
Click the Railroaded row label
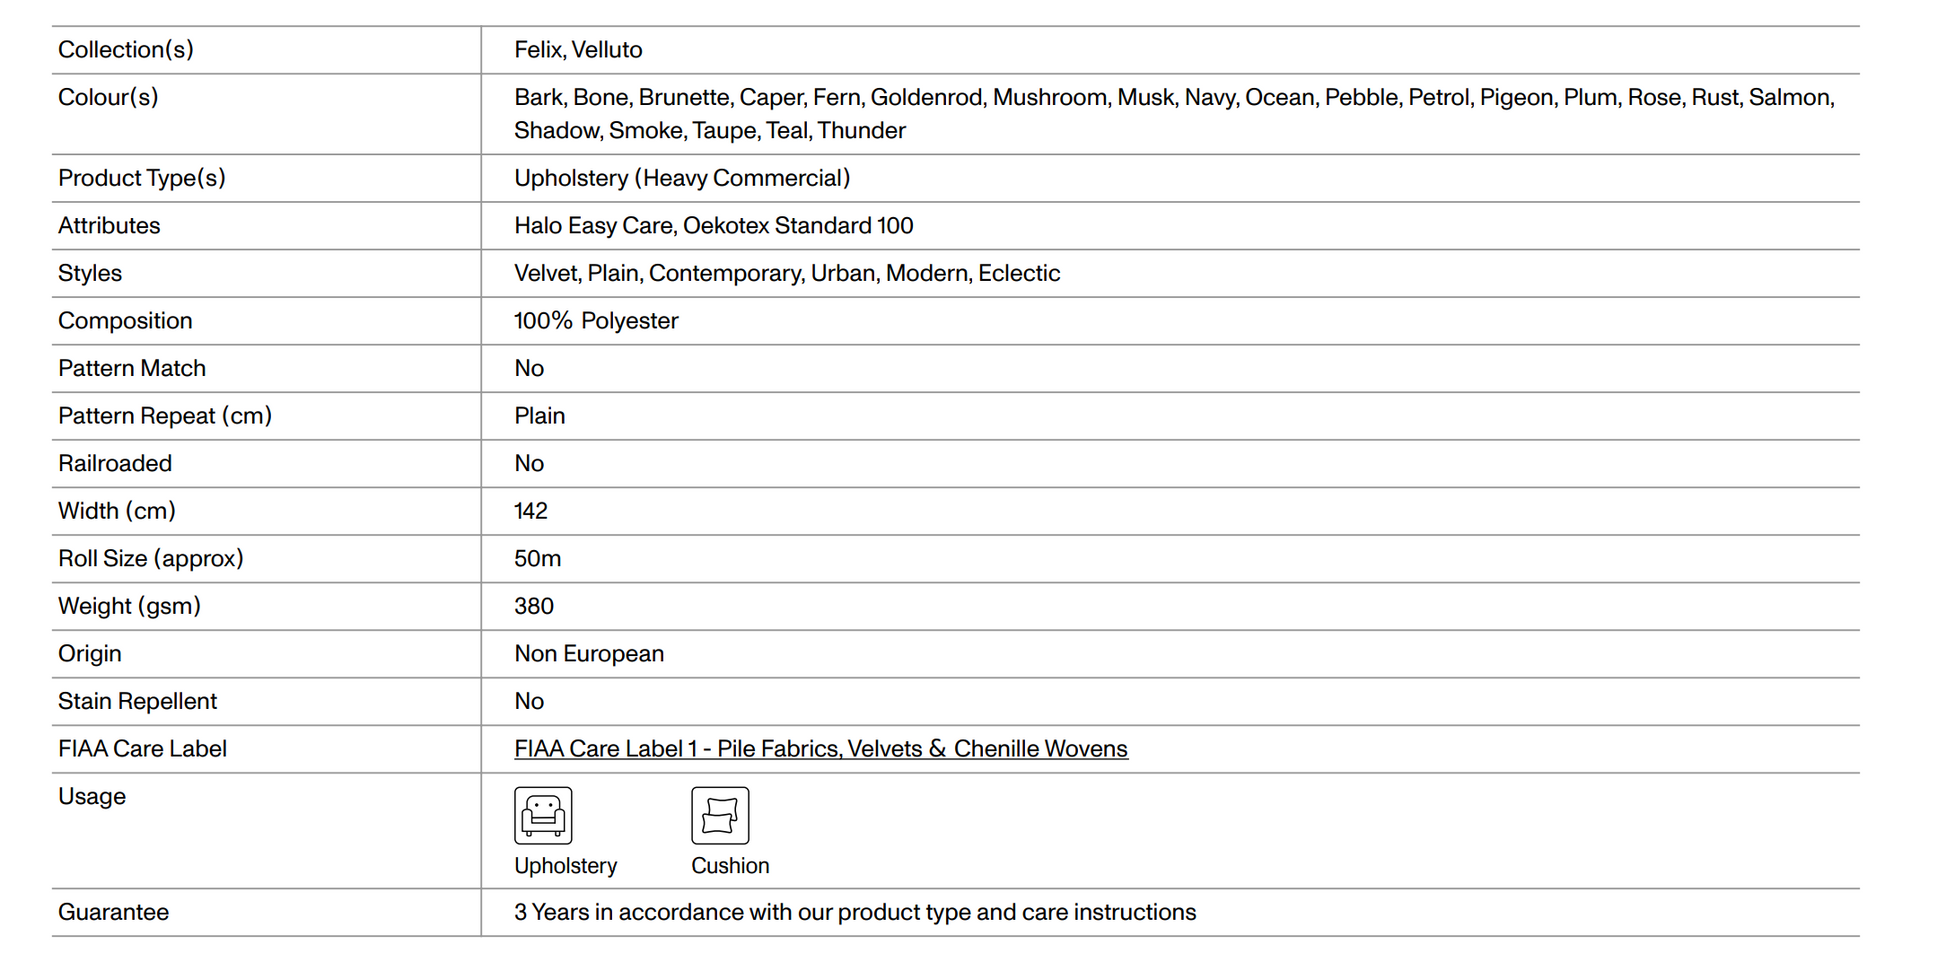115,464
